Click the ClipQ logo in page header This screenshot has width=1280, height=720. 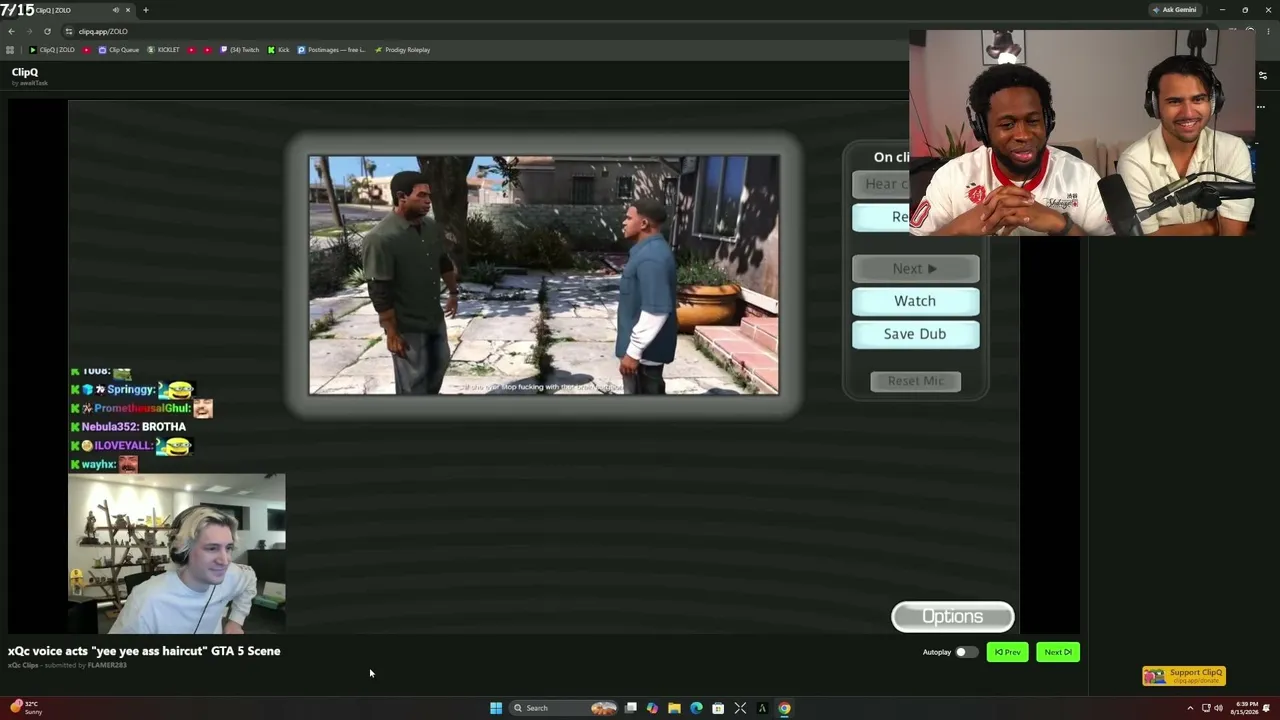coord(25,72)
